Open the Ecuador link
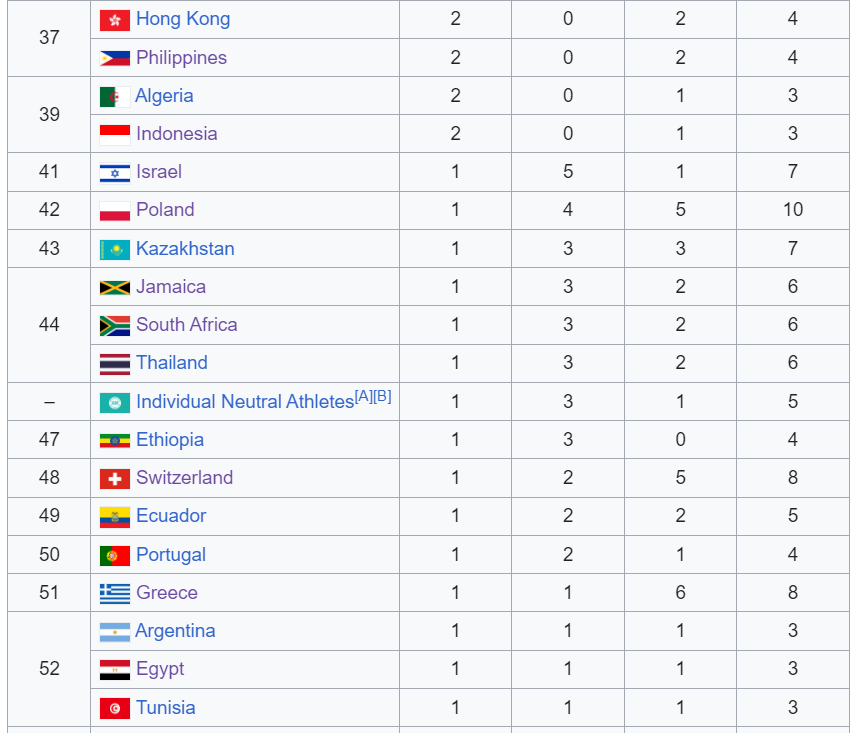854x733 pixels. point(171,516)
